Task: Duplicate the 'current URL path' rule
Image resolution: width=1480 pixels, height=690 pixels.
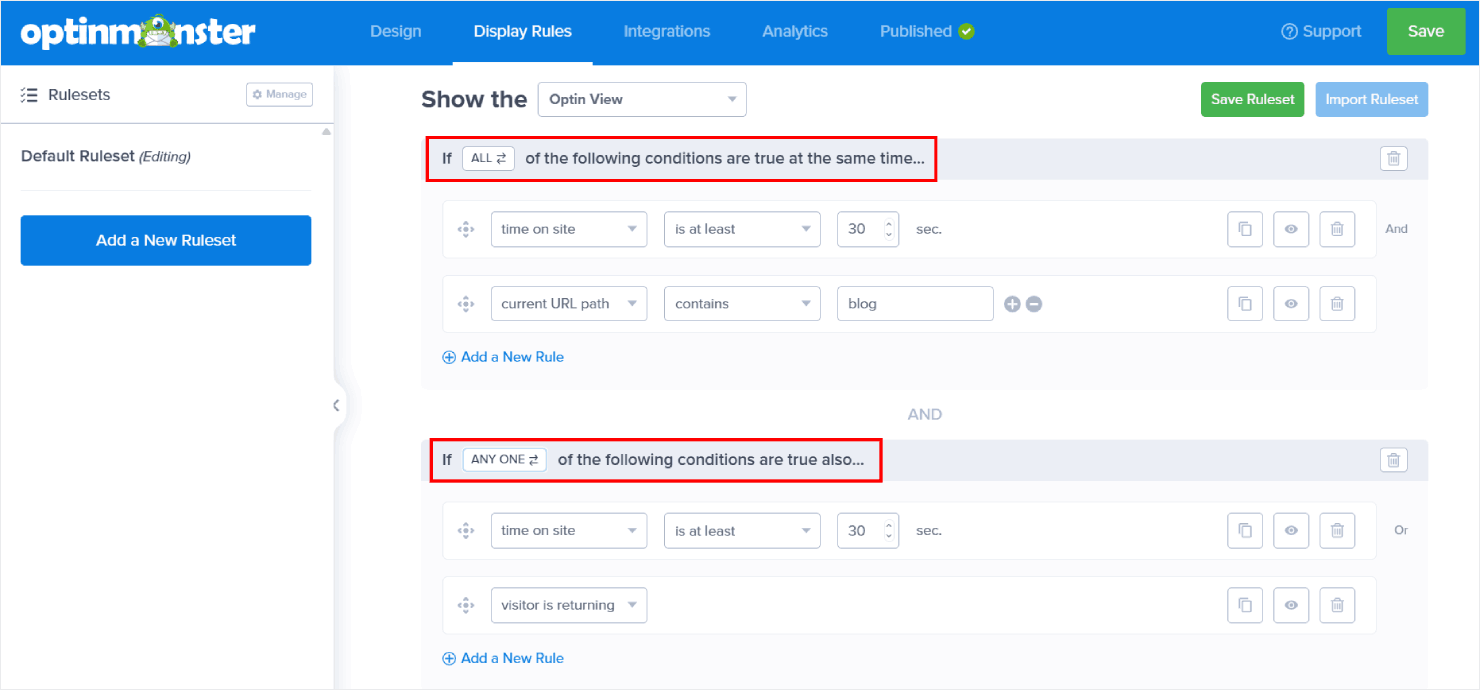Action: click(x=1245, y=304)
